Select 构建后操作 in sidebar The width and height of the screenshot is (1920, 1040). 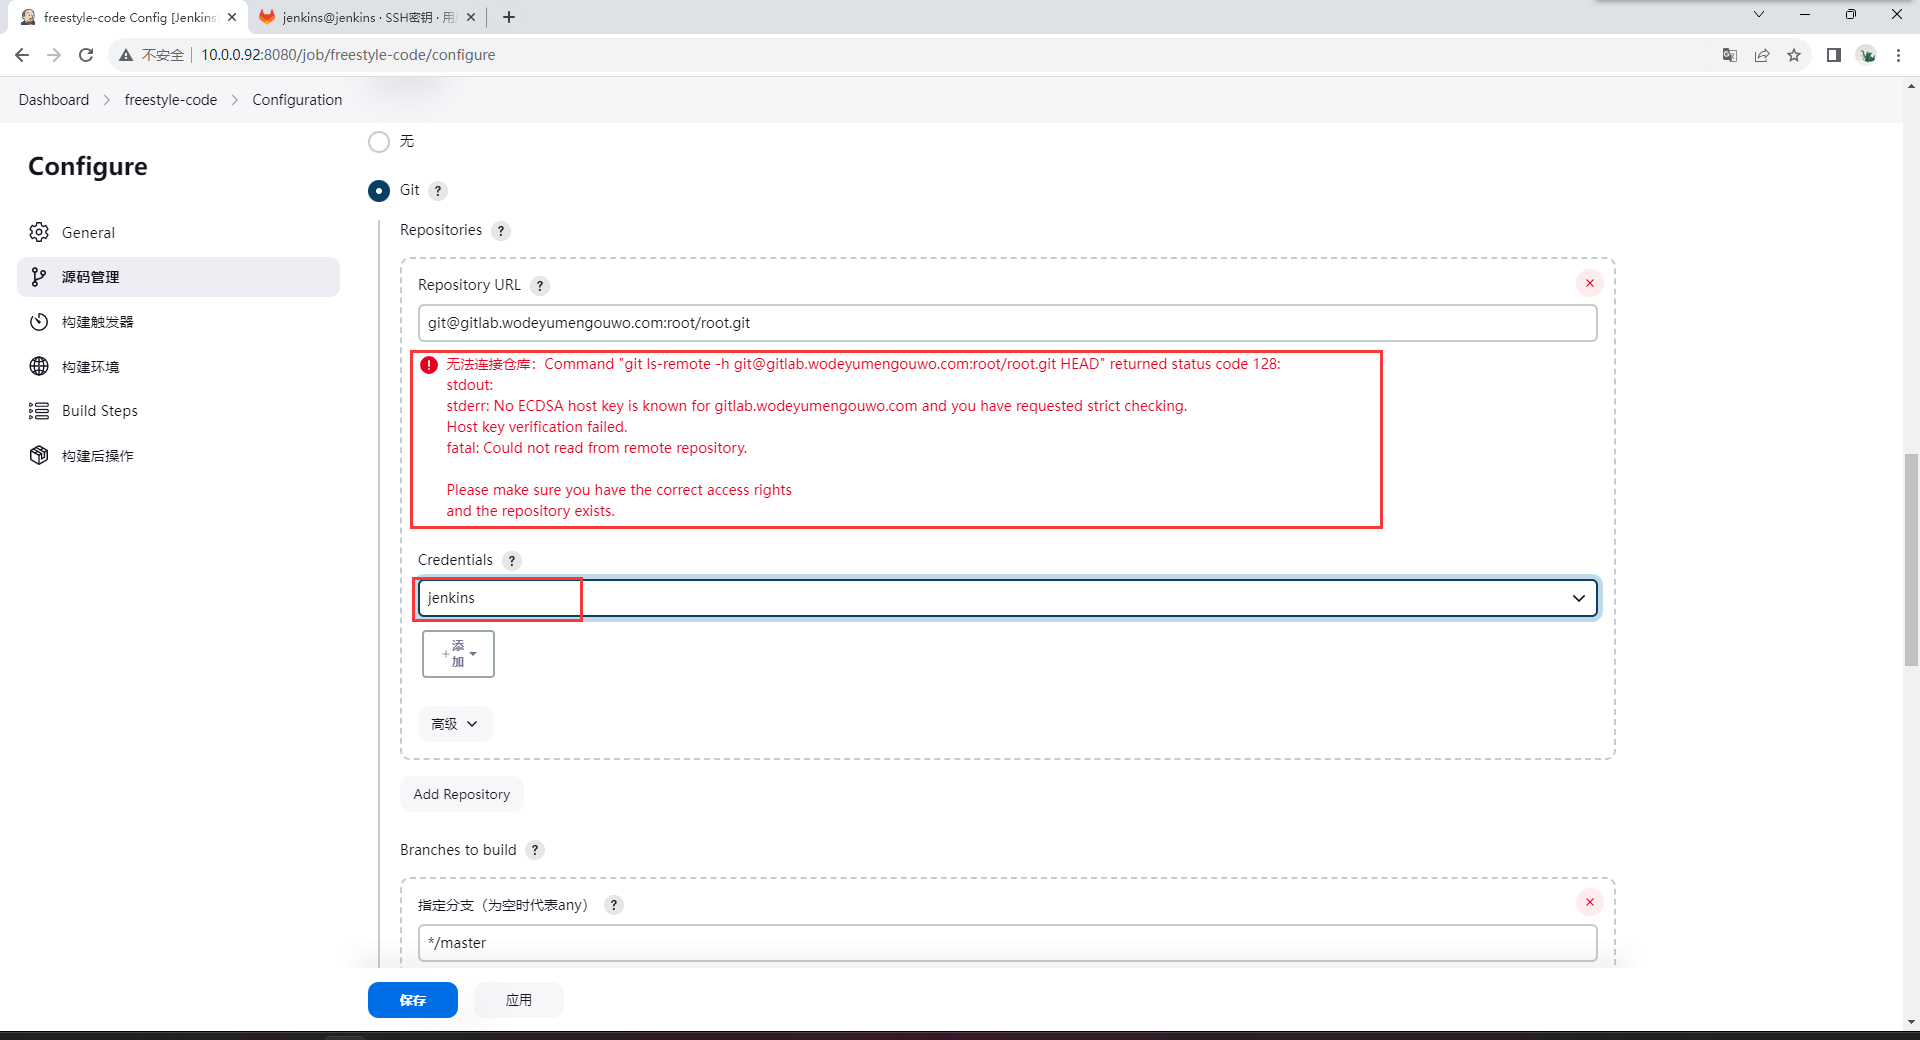[178, 456]
